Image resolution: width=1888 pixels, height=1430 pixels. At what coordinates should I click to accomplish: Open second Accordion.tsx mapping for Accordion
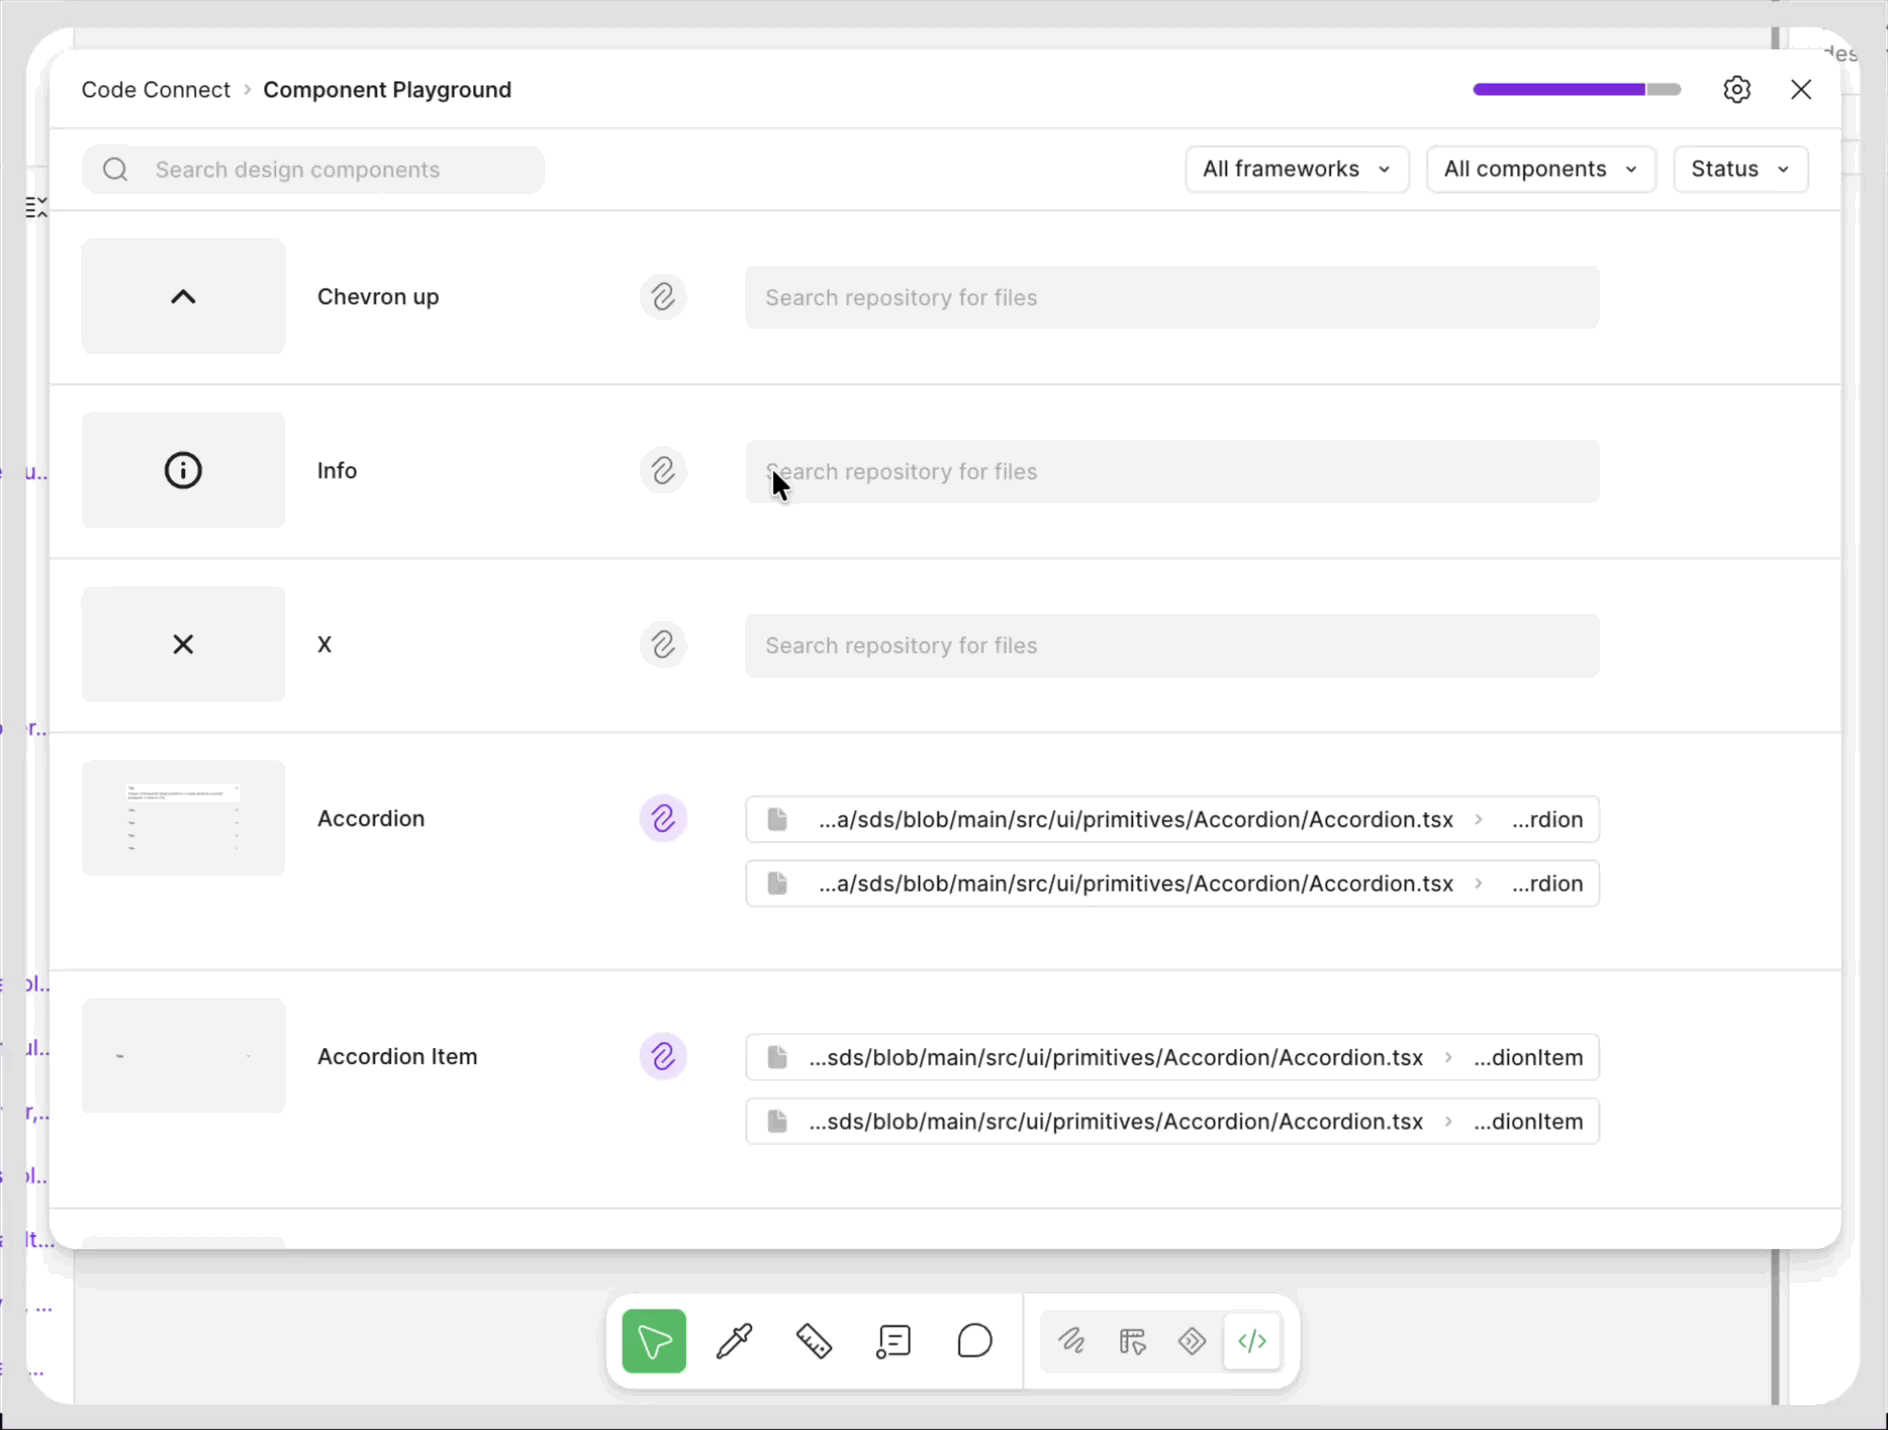pyautogui.click(x=1172, y=883)
